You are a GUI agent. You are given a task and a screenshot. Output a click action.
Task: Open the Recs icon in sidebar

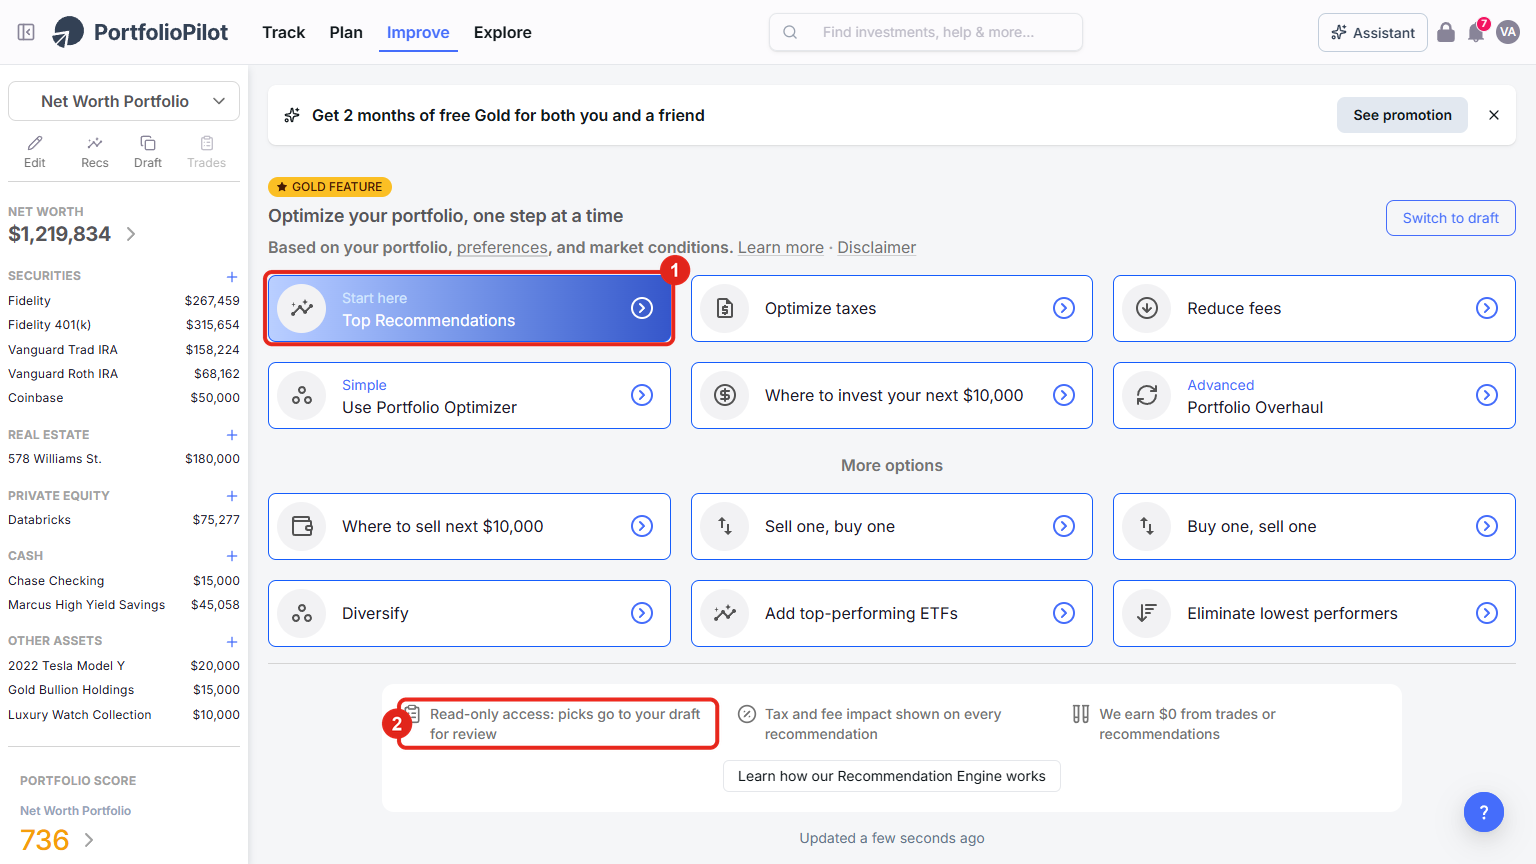point(95,152)
